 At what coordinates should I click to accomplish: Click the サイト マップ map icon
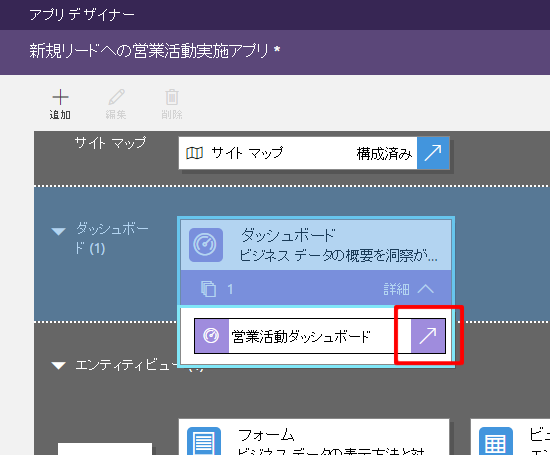tap(194, 153)
